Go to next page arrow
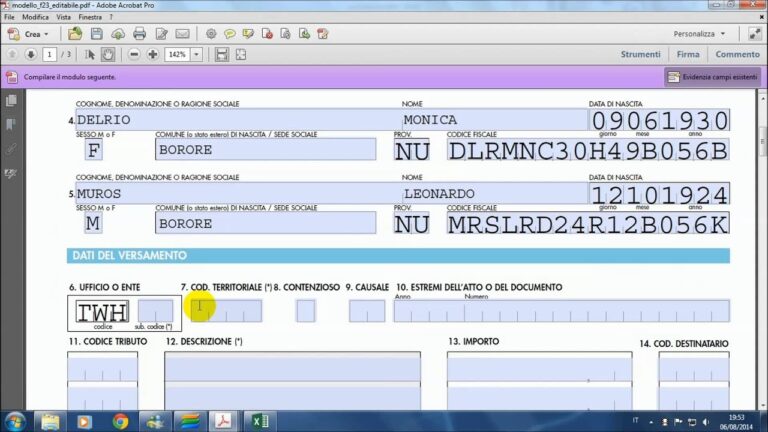 pyautogui.click(x=30, y=54)
